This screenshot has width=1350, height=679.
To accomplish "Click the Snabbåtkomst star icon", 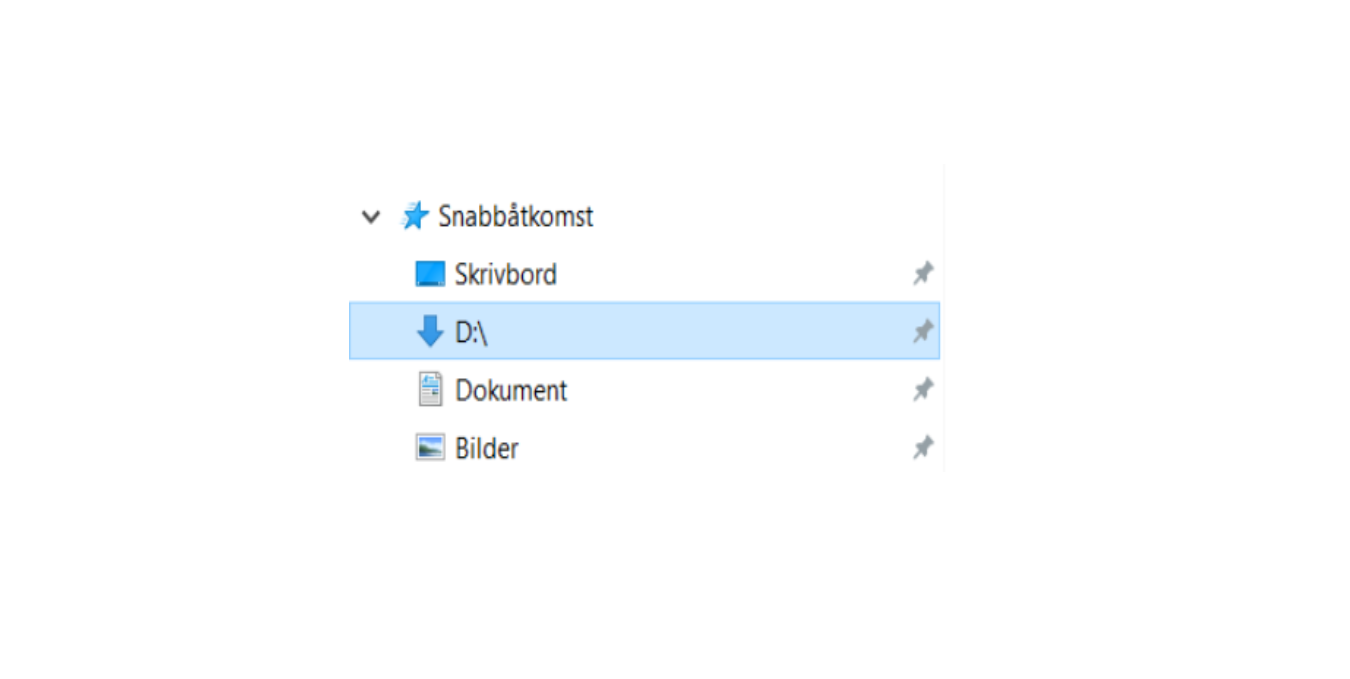I will coord(414,216).
